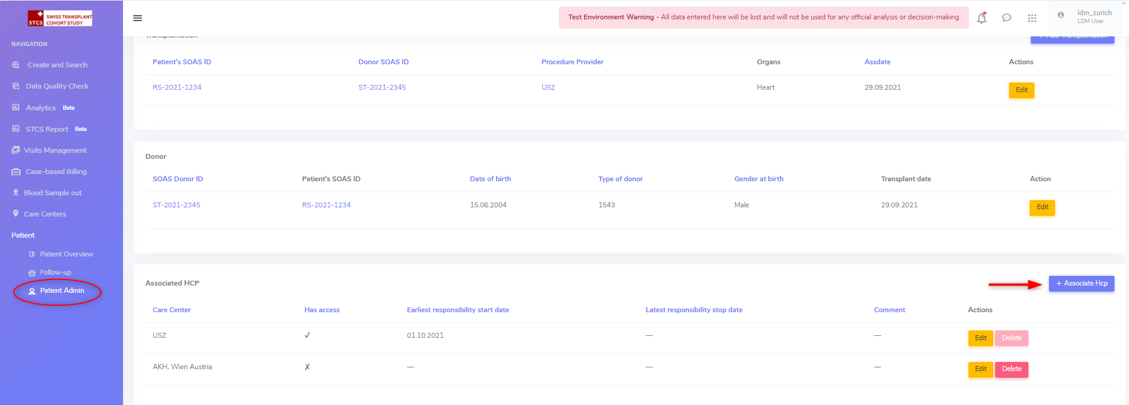Image resolution: width=1129 pixels, height=405 pixels.
Task: Sort by Procedure Provider column
Action: pos(572,62)
